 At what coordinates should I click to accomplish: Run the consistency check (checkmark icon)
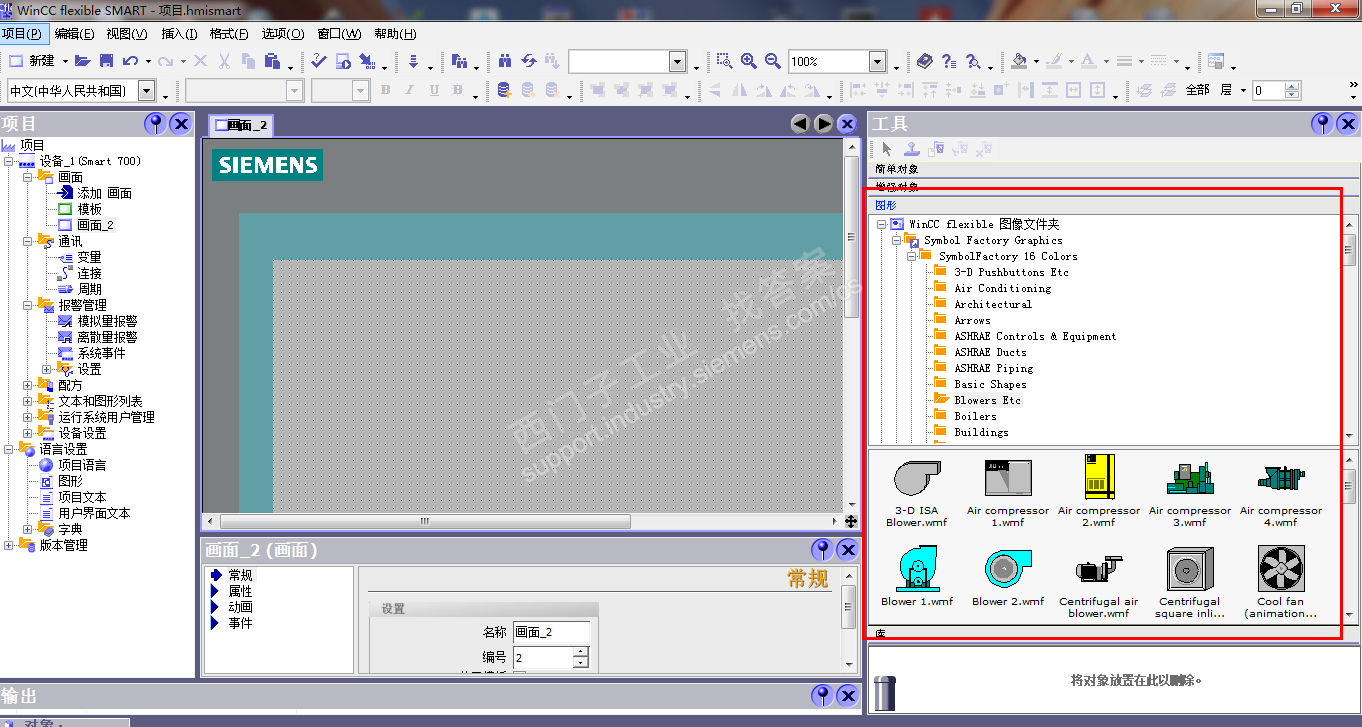point(319,61)
